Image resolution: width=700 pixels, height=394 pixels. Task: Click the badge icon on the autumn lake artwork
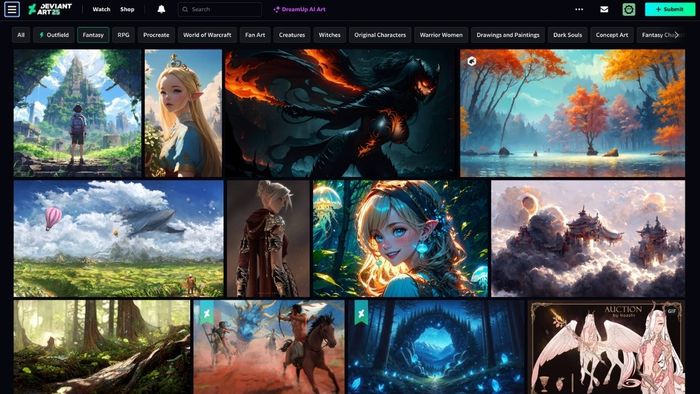coord(472,61)
